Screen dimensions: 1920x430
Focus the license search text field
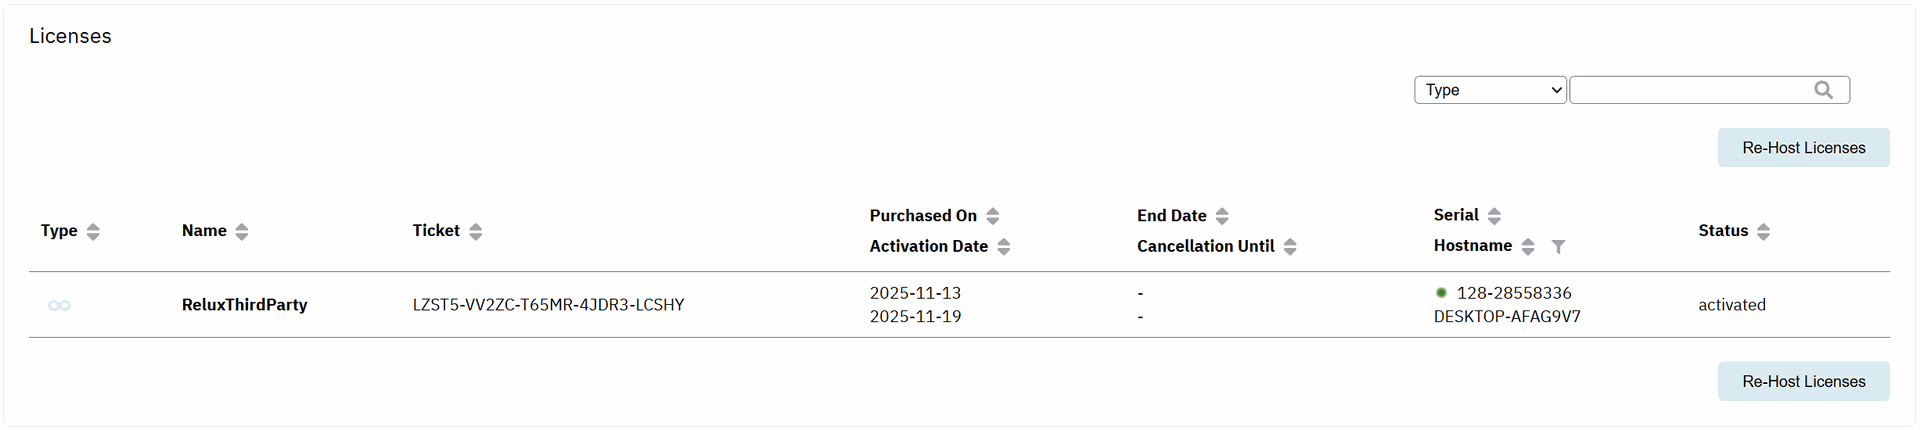point(1690,90)
